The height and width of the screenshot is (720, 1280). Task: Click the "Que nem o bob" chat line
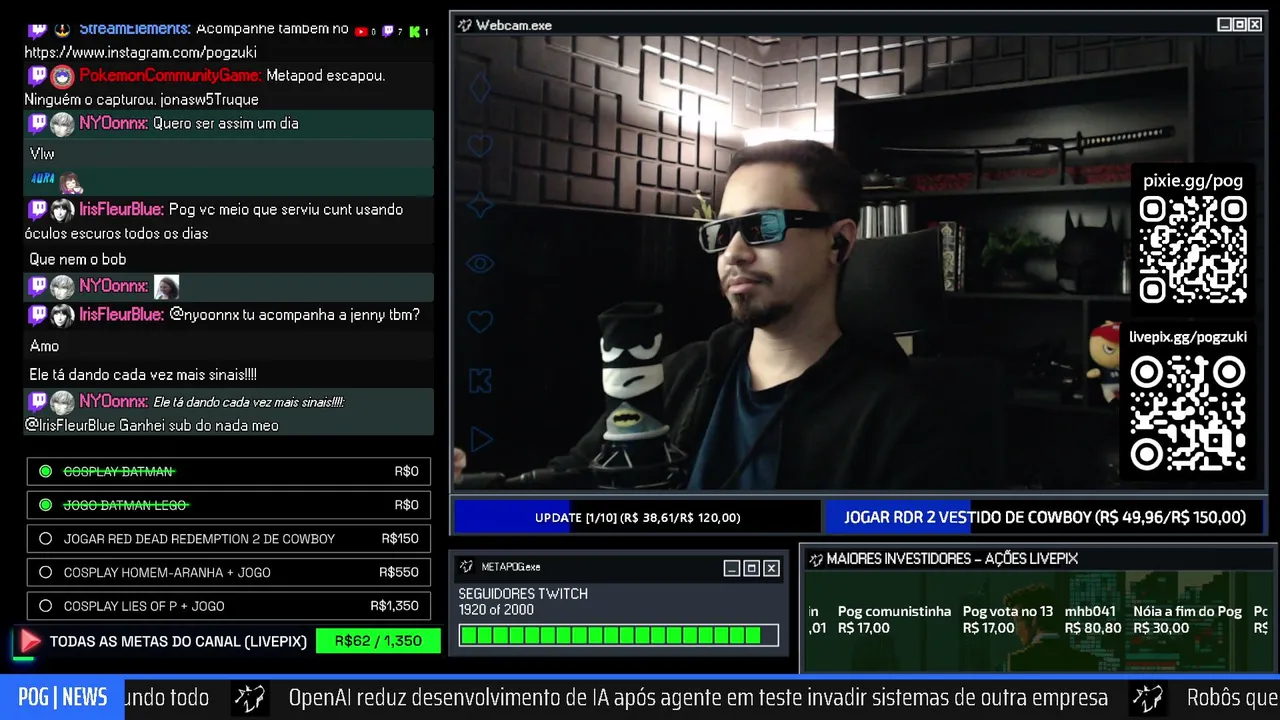point(78,260)
